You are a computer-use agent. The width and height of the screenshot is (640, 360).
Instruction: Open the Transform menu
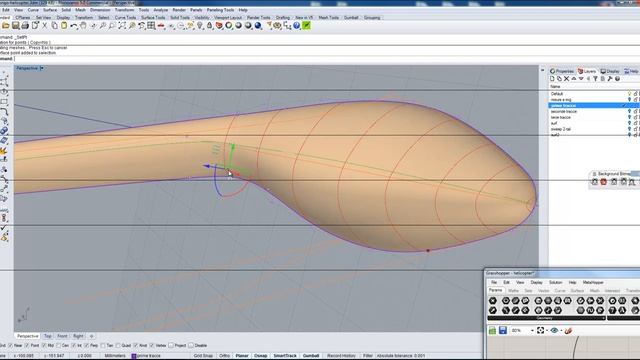click(124, 10)
